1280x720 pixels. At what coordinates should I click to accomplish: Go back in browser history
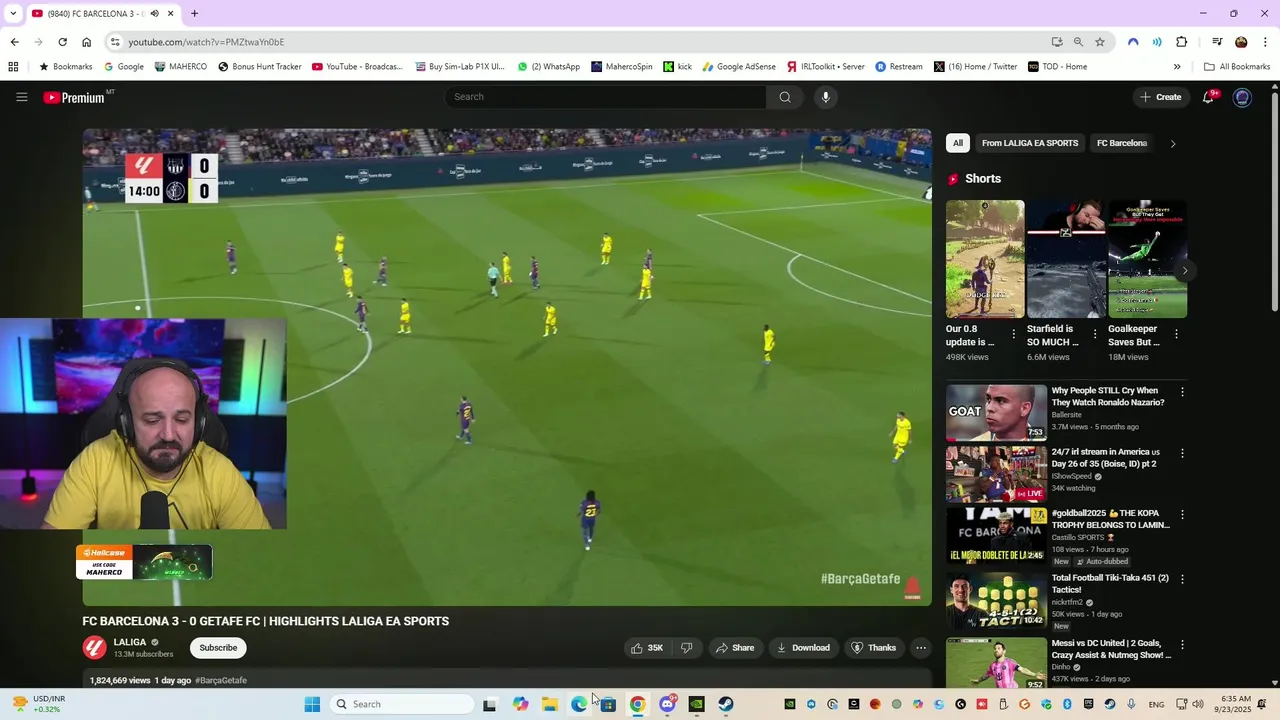click(x=14, y=42)
